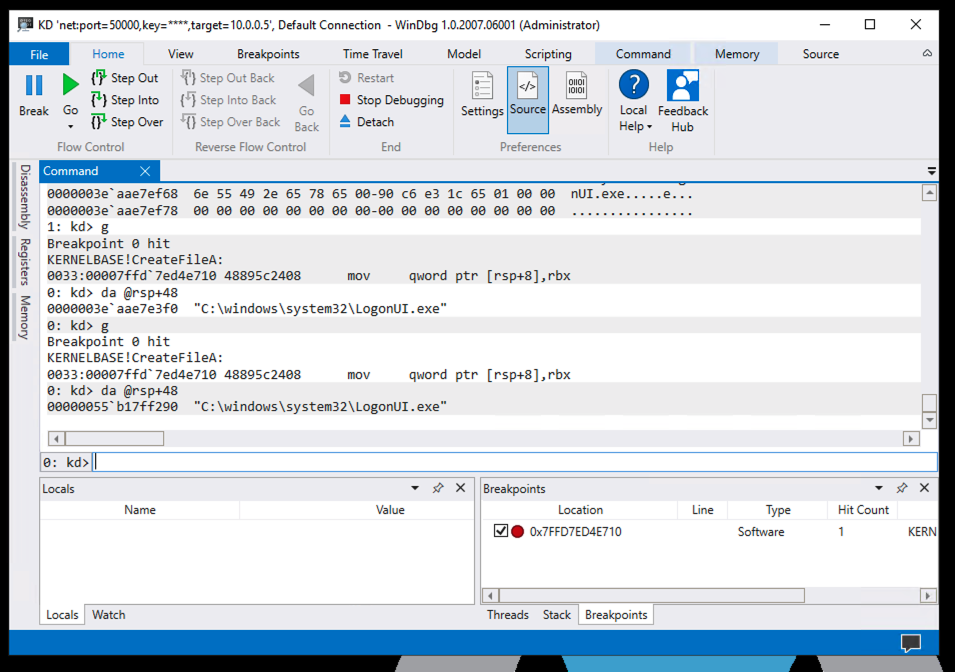Viewport: 955px width, 672px height.
Task: Open Feedback Hub
Action: coord(683,101)
